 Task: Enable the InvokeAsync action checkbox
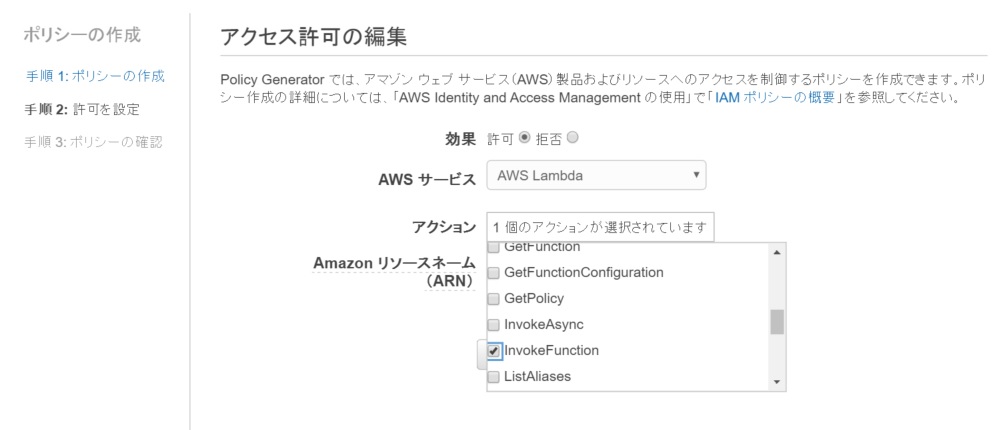[493, 325]
